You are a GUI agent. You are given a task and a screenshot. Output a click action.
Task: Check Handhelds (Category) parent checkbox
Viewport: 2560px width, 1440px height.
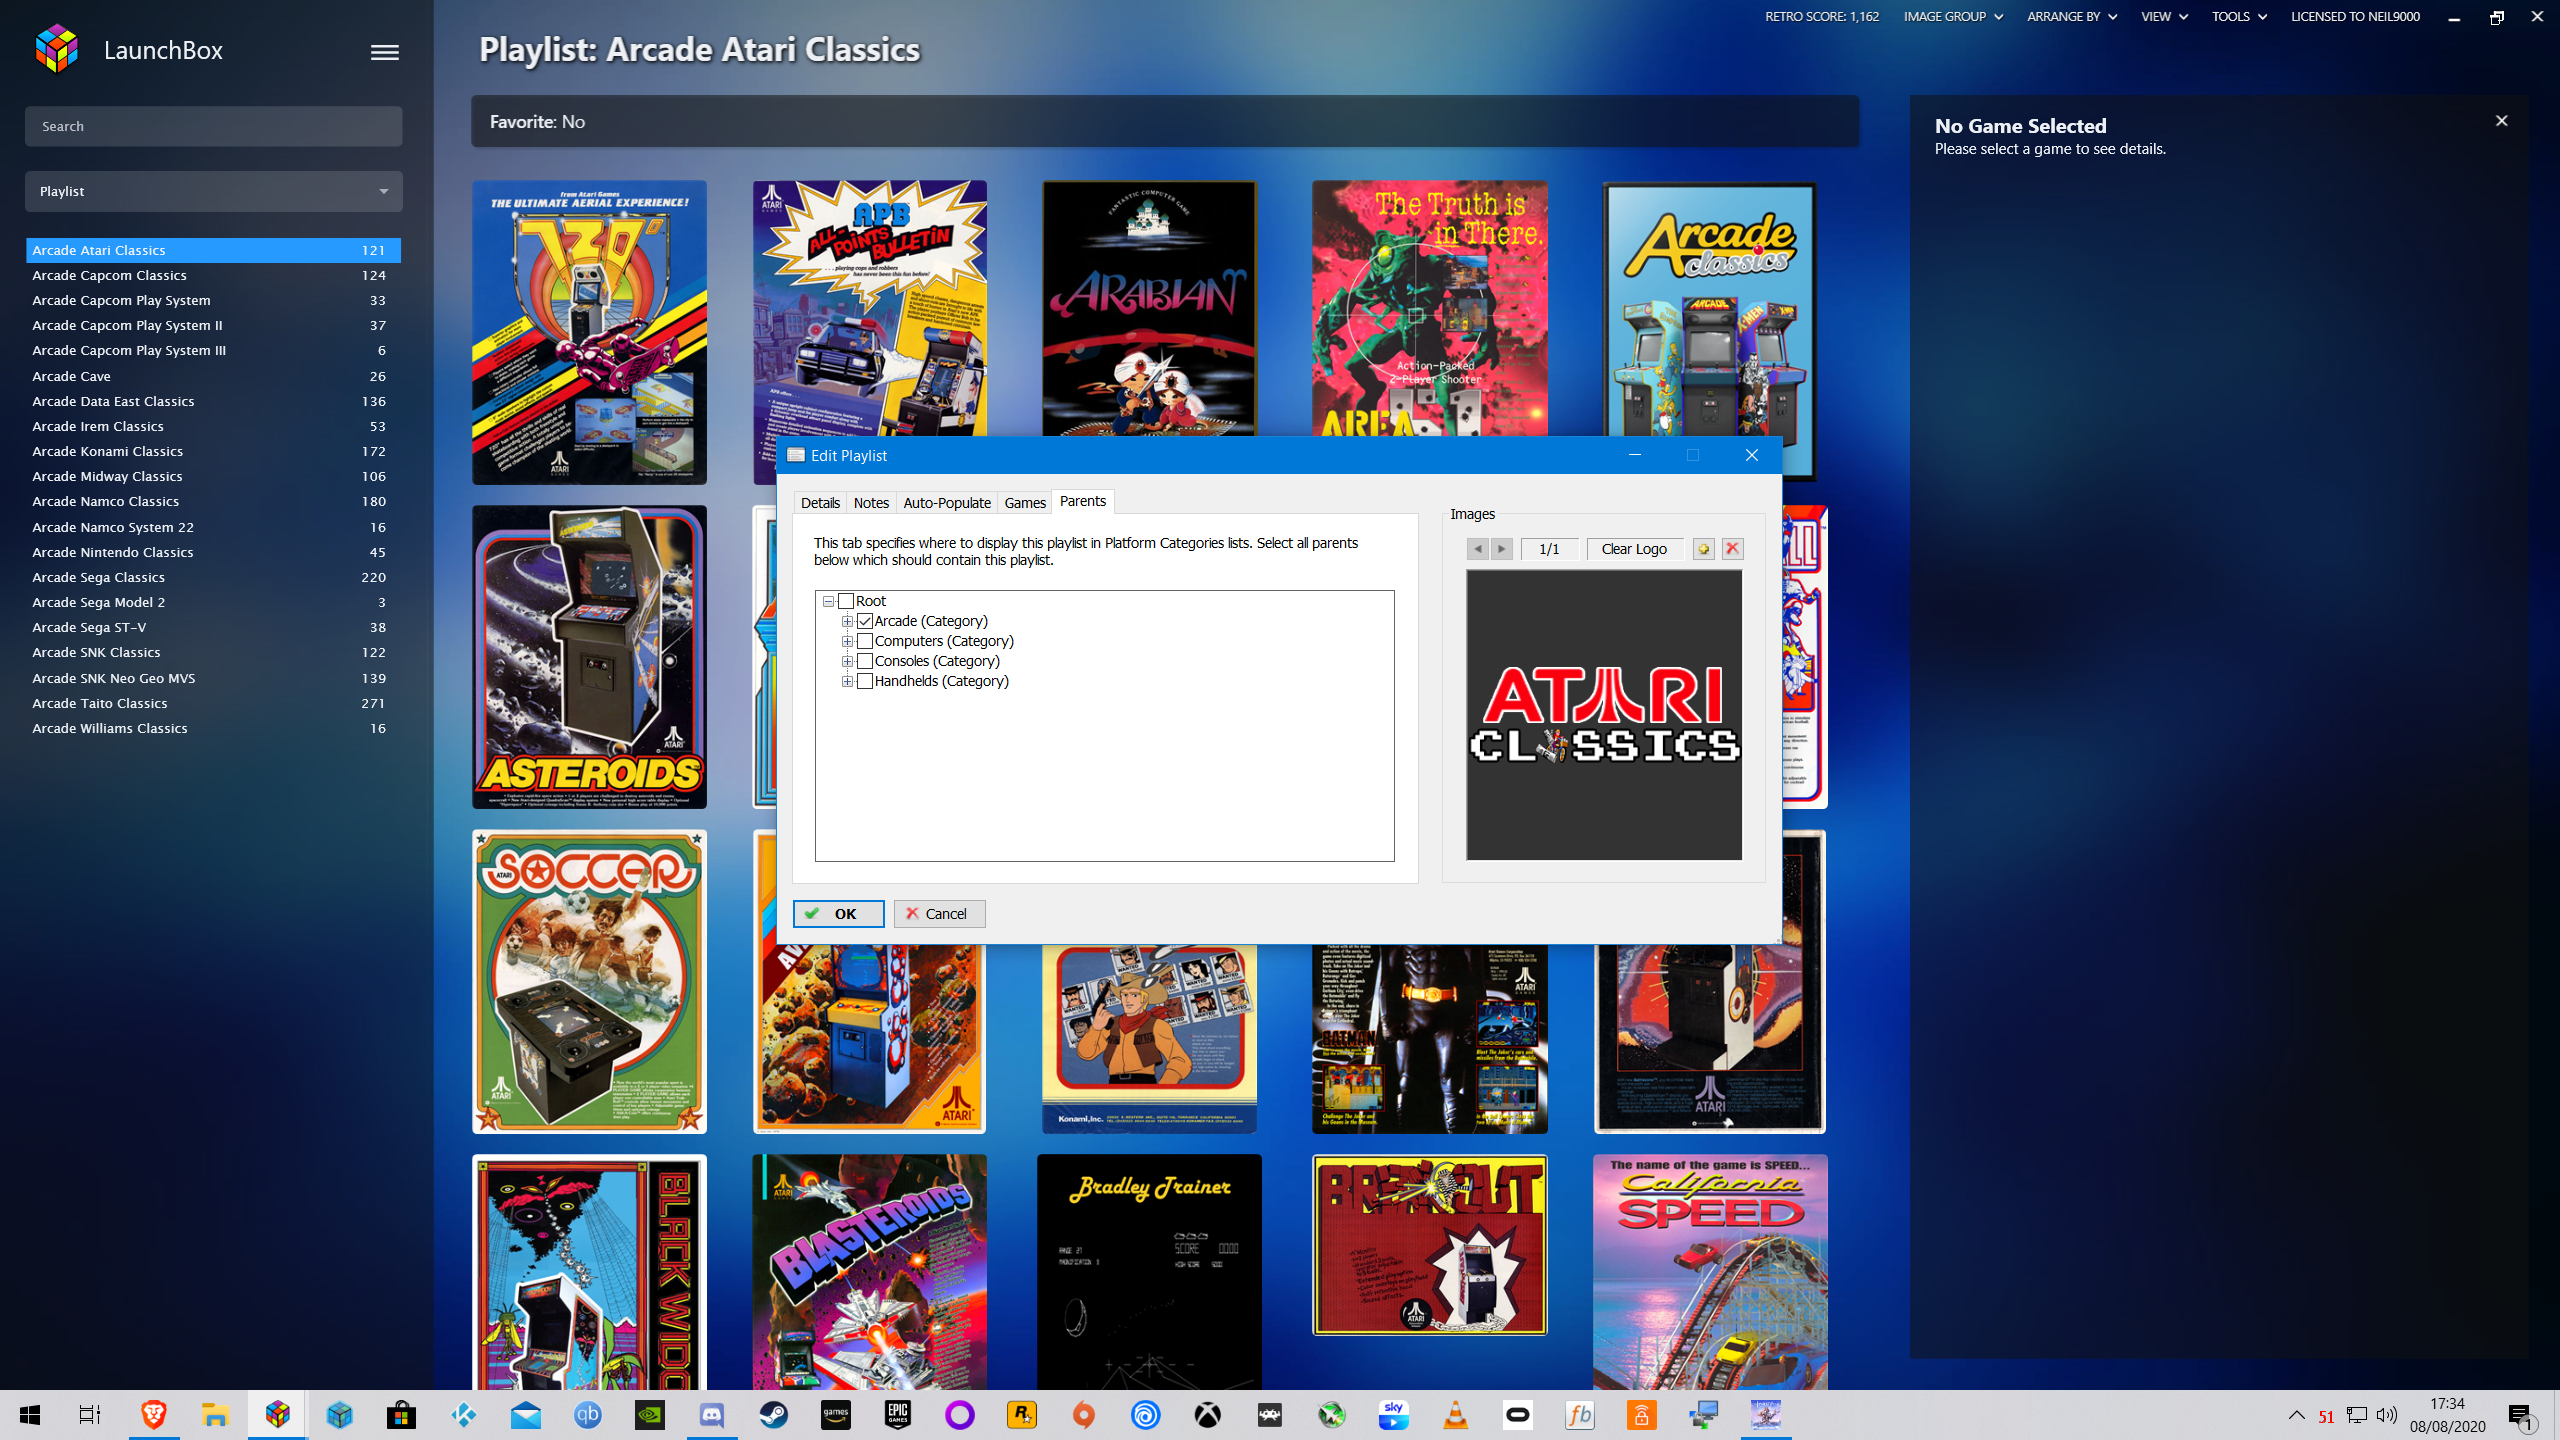click(x=865, y=681)
